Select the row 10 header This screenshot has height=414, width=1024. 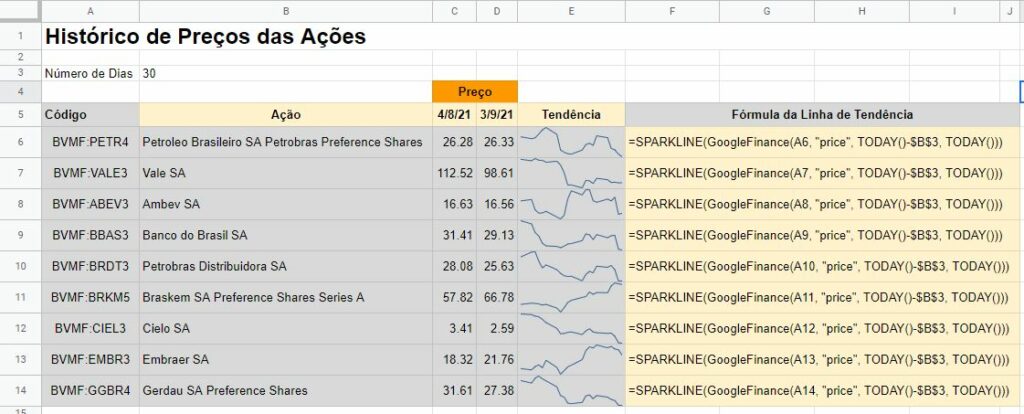(x=20, y=266)
